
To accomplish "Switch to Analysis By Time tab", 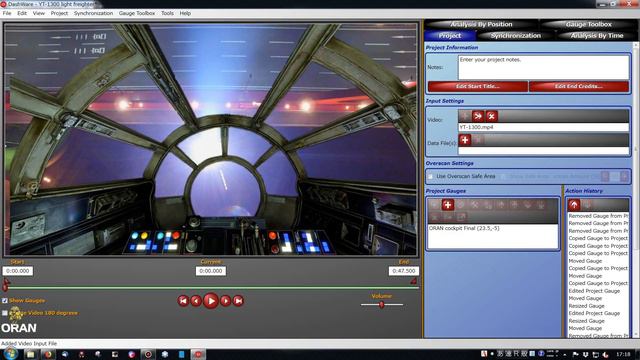I will click(597, 36).
